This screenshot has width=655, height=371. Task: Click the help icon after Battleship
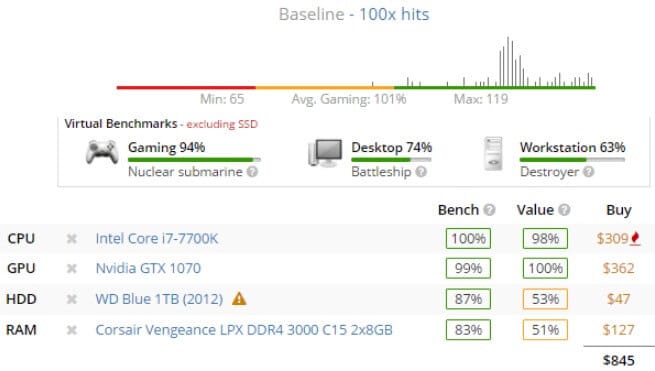tap(421, 172)
